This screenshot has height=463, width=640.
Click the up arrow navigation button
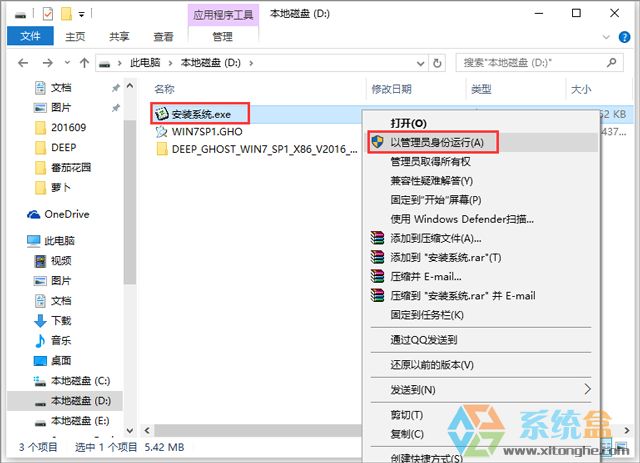pos(83,62)
